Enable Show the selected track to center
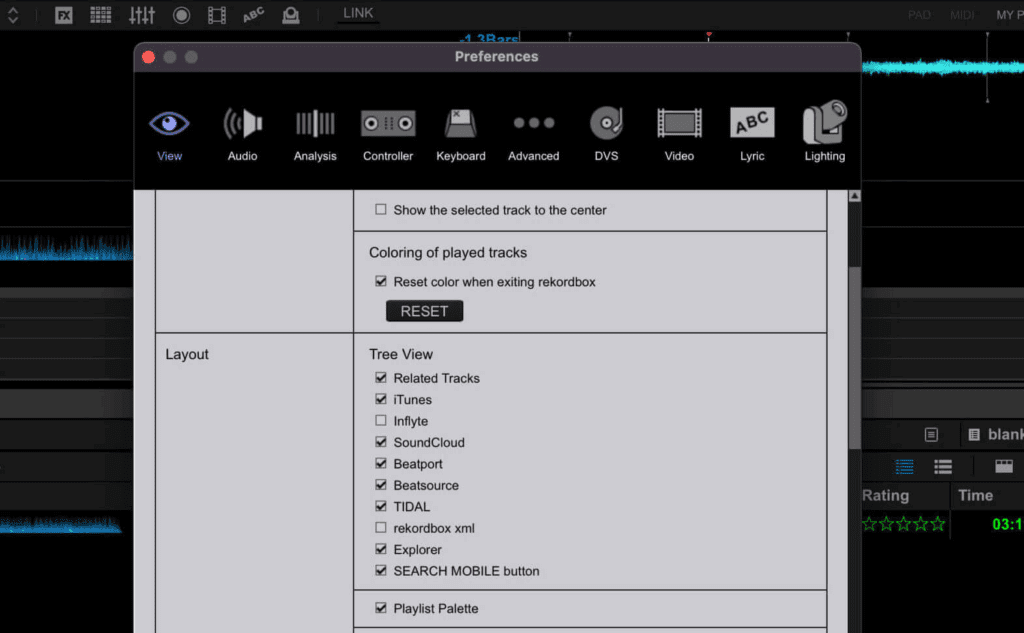The width and height of the screenshot is (1024, 633). (381, 210)
